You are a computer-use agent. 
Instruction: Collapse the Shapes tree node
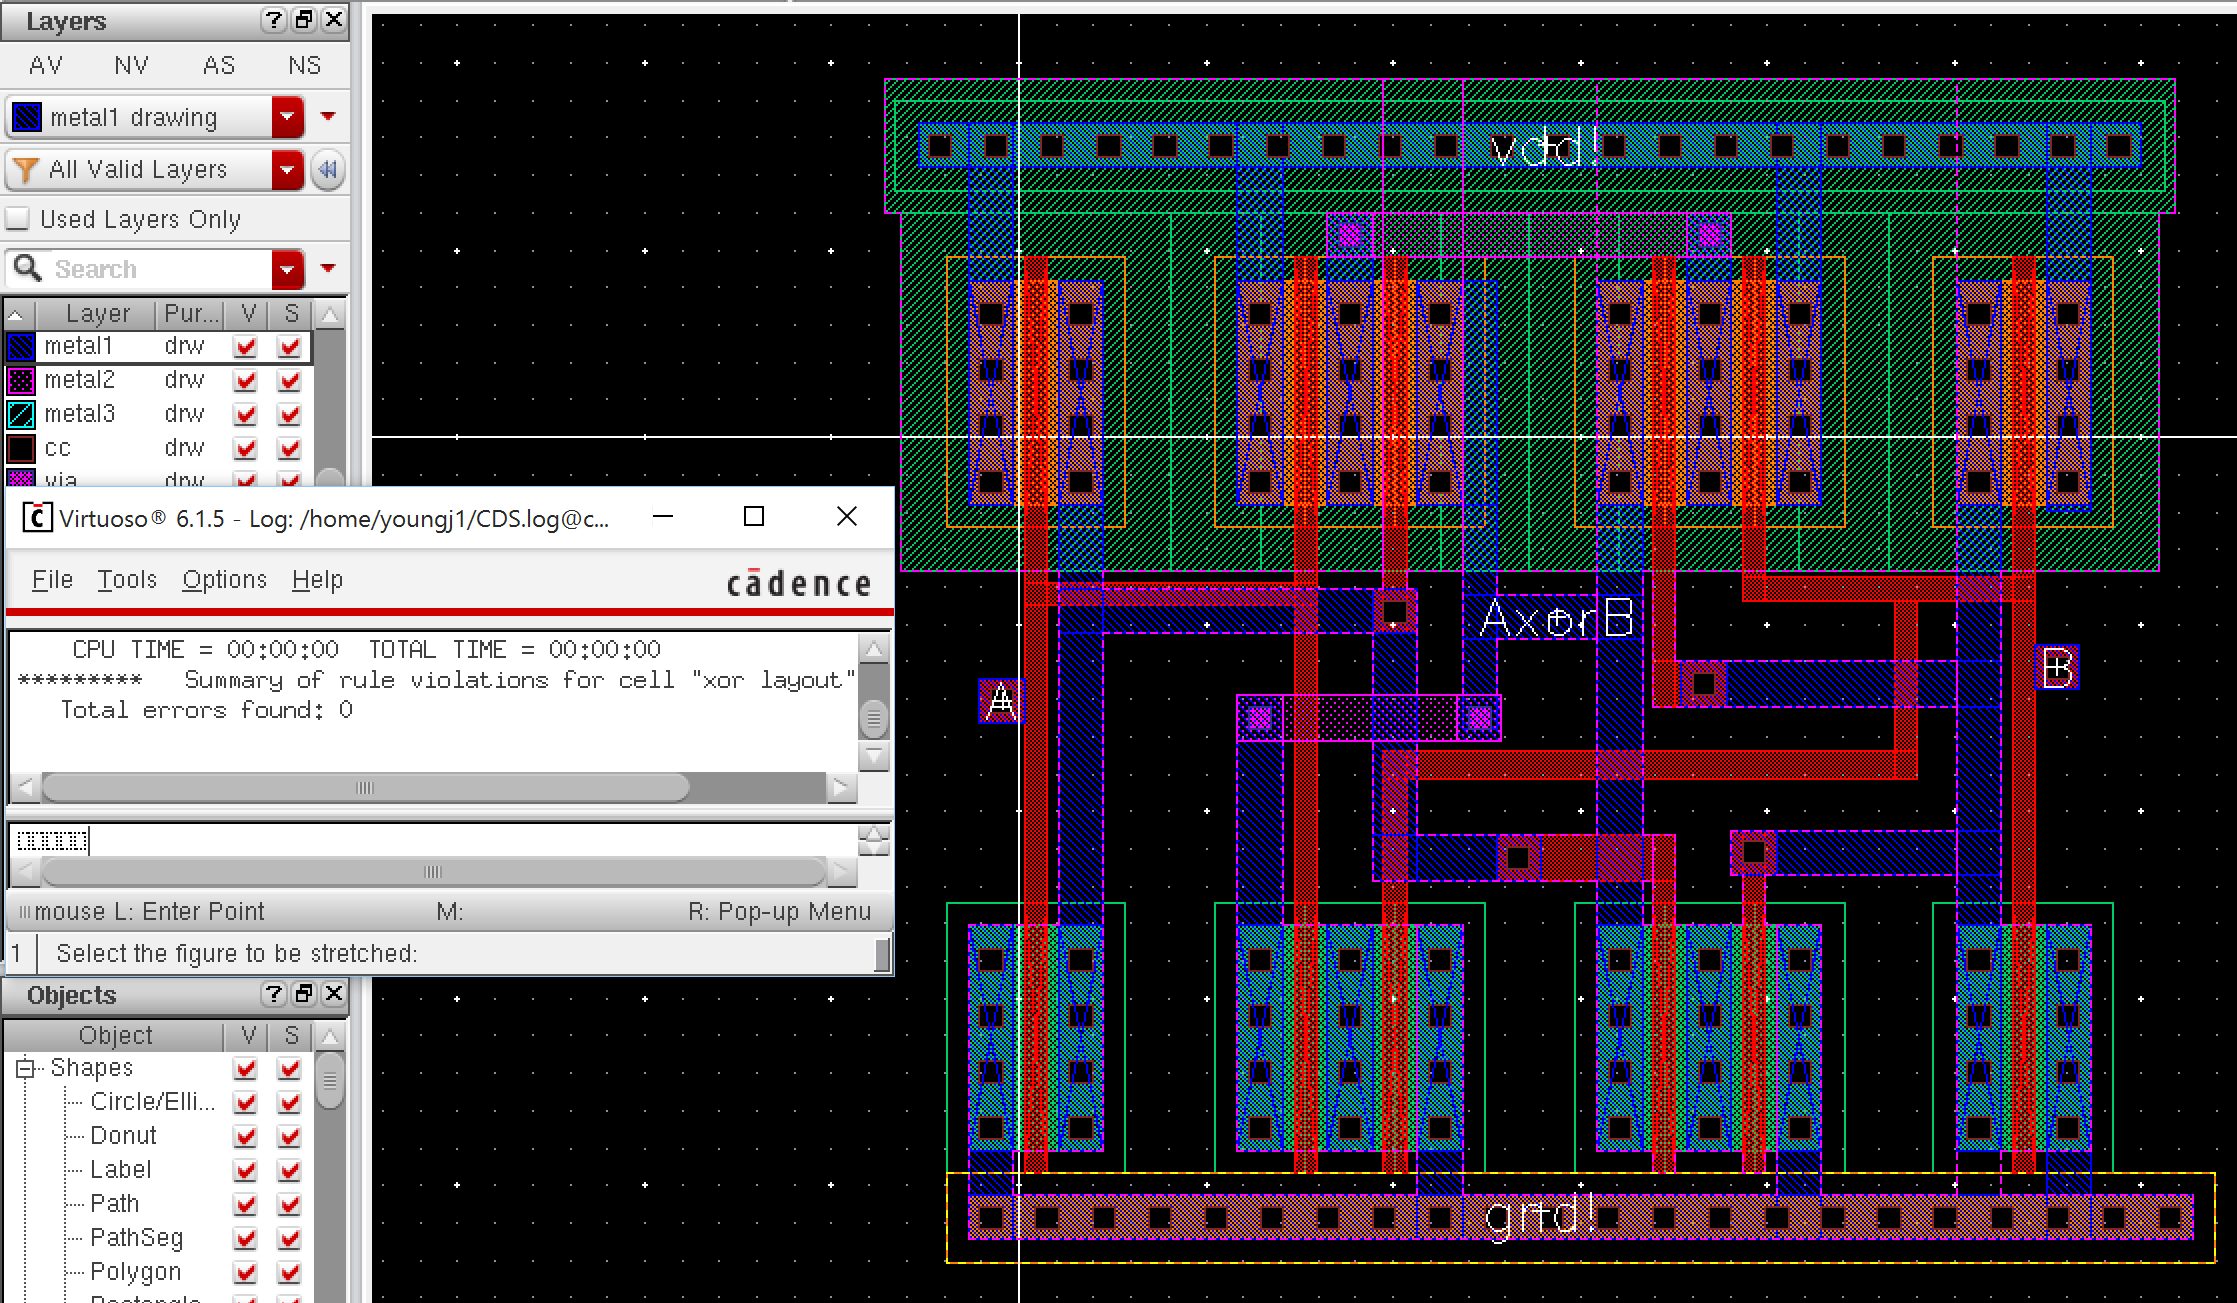[25, 1068]
